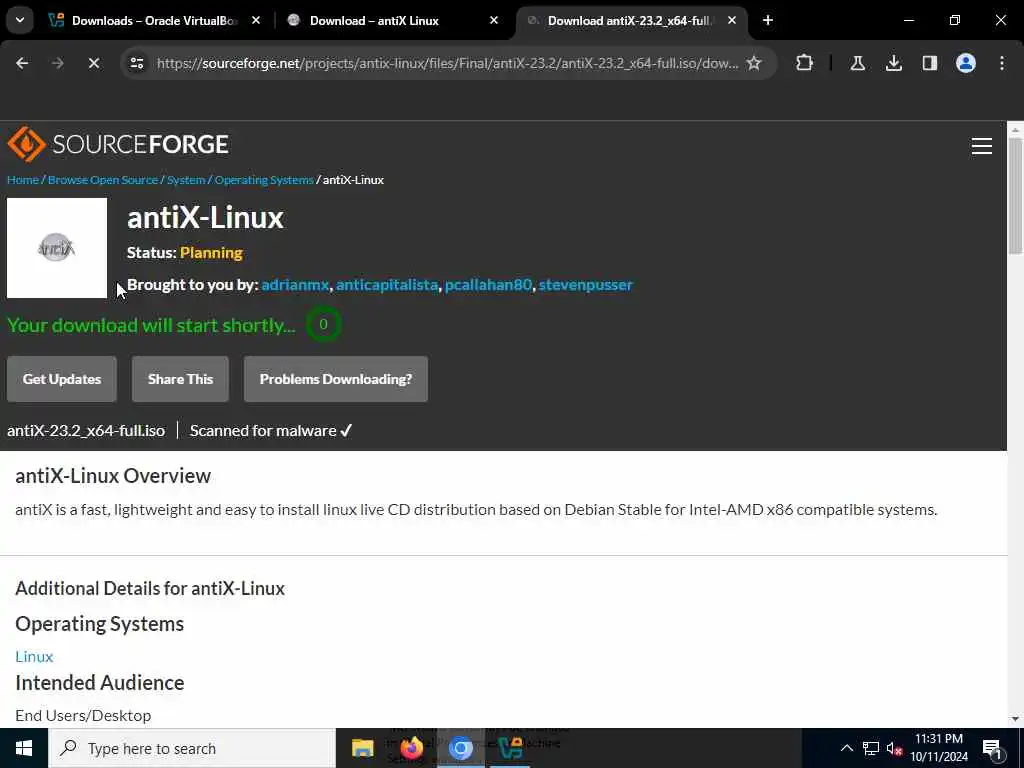Open Operating Systems breadcrumb link
Screen dimensions: 1024x768
264,180
